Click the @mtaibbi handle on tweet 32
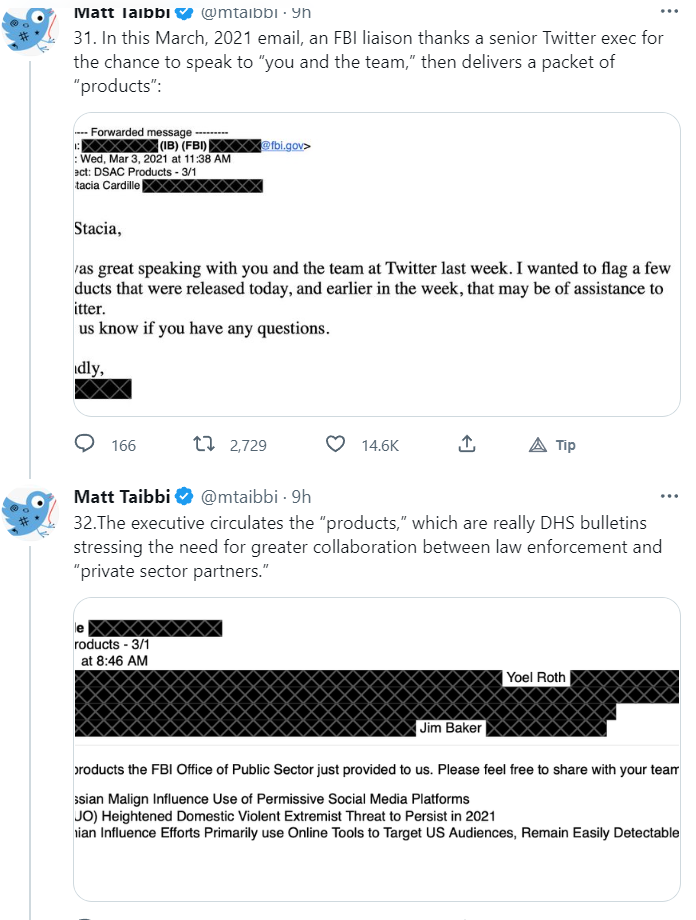 click(x=241, y=496)
